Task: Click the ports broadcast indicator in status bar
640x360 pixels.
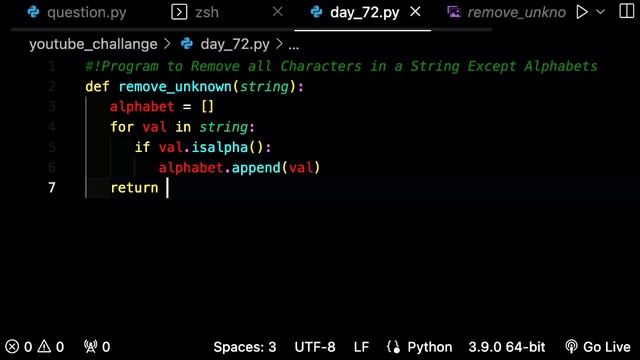Action: pos(97,347)
